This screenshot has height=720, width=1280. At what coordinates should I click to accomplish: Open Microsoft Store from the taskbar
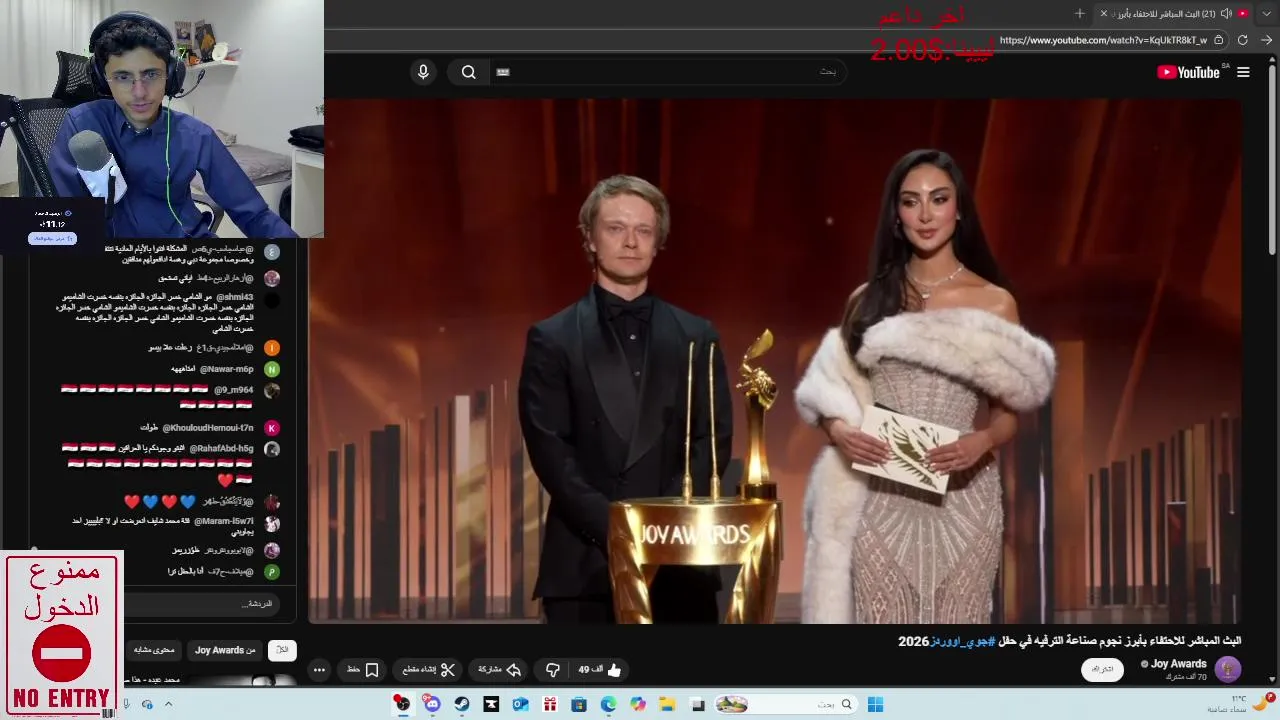tap(579, 705)
